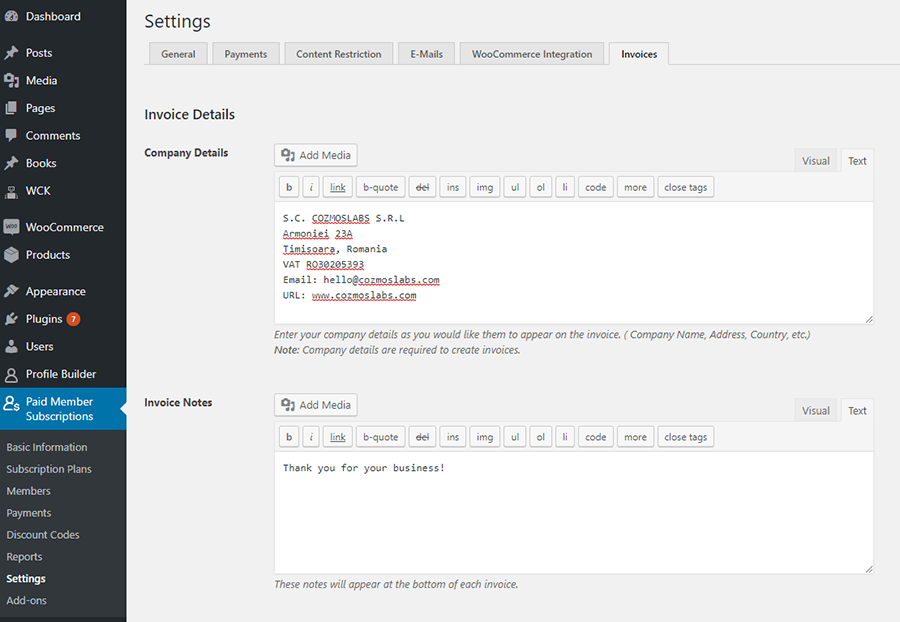
Task: Click the Profile Builder icon
Action: pos(11,374)
